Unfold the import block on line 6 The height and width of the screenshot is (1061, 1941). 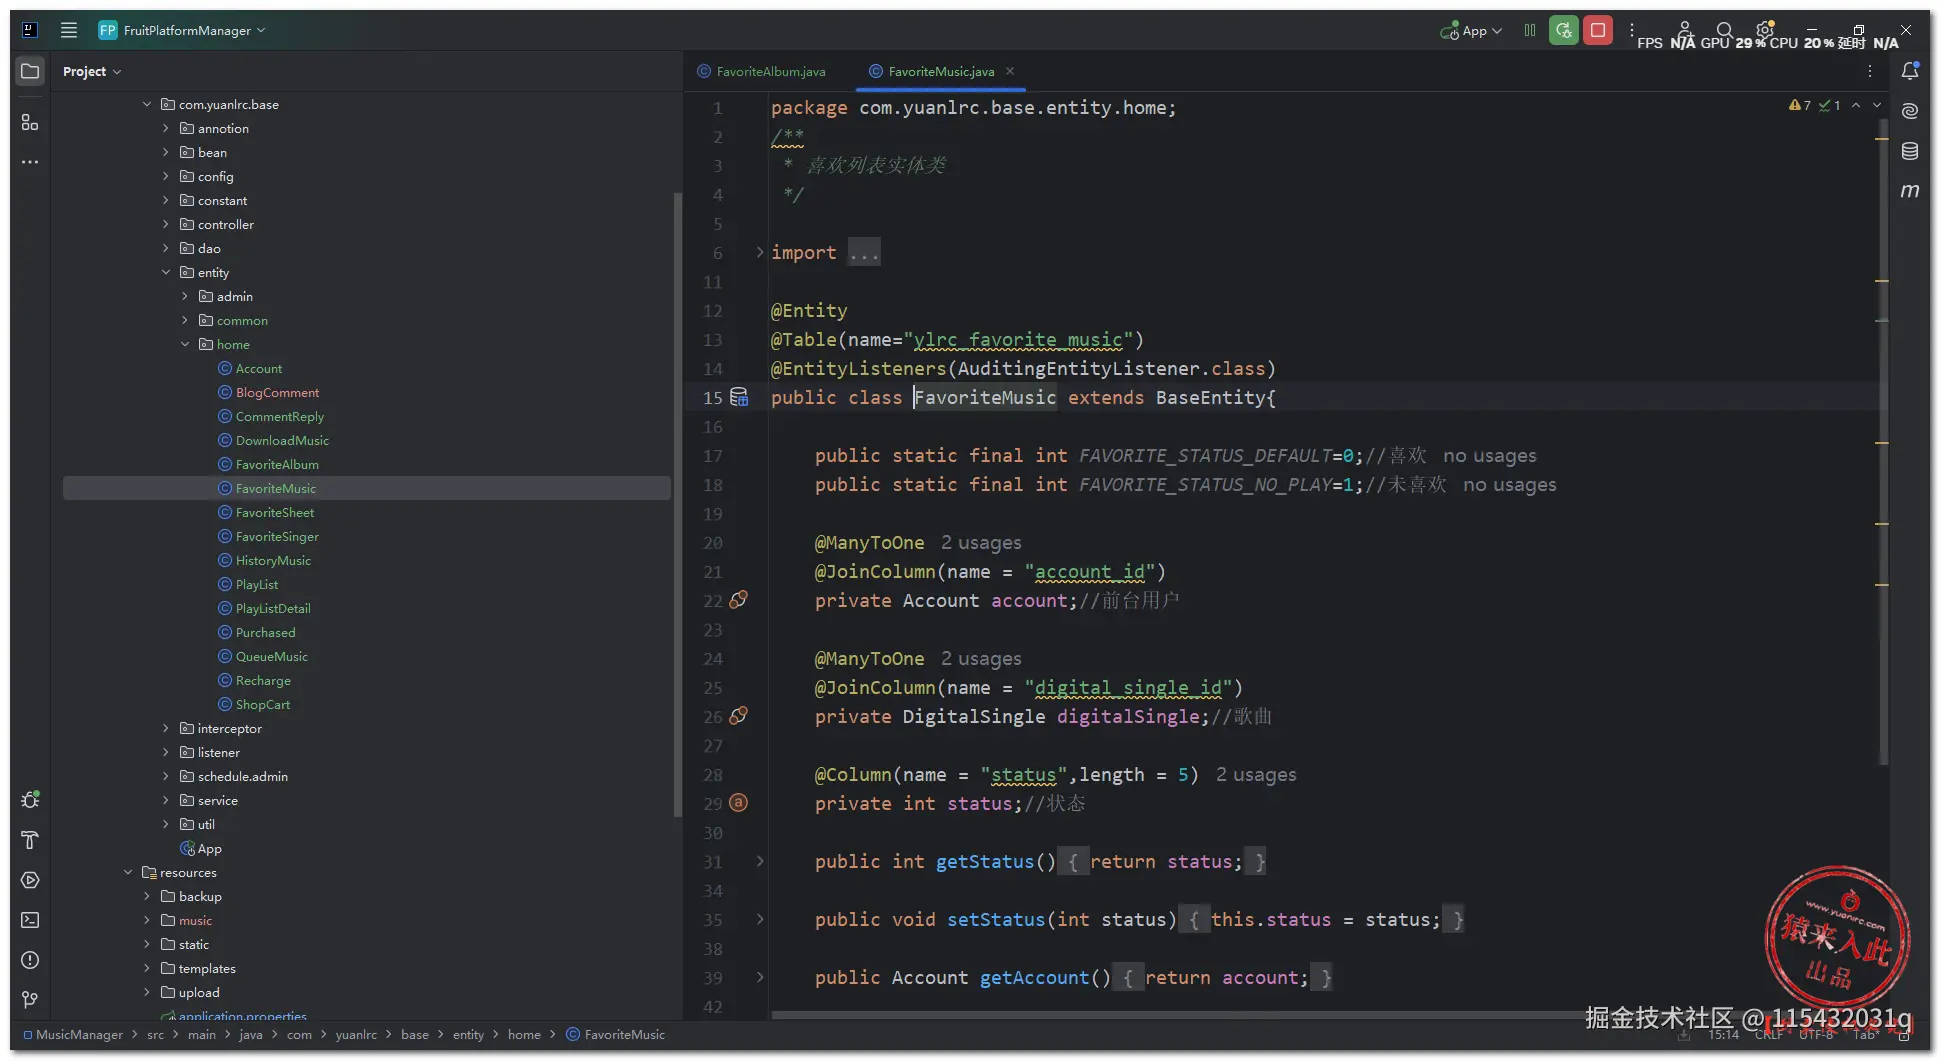tap(760, 252)
